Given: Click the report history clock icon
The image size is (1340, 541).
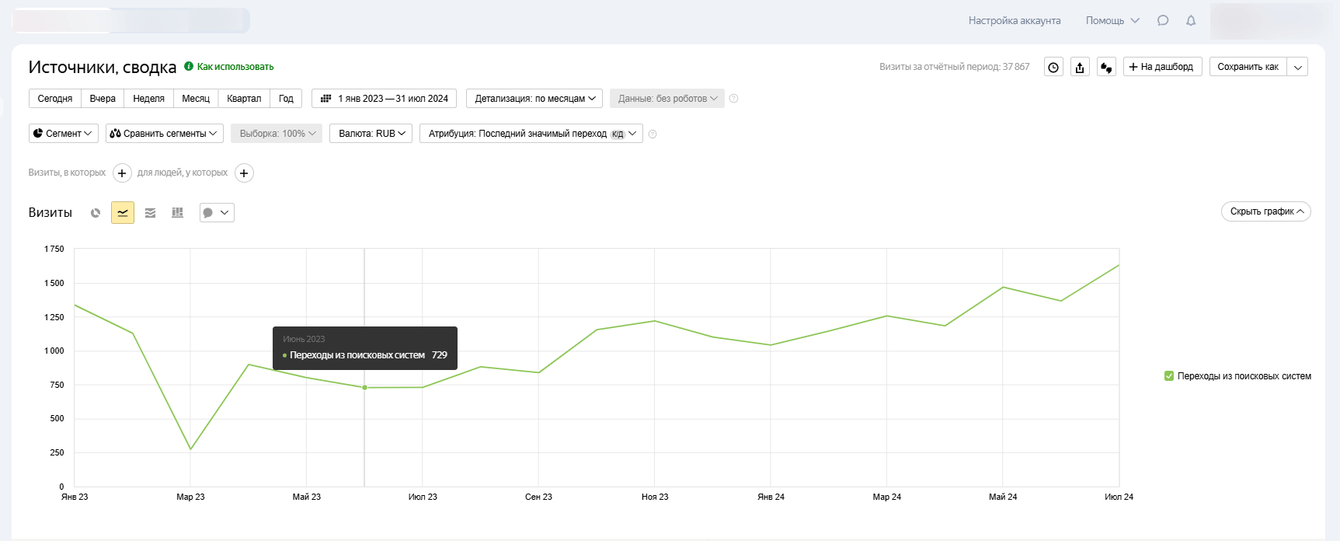Looking at the screenshot, I should (x=1053, y=67).
